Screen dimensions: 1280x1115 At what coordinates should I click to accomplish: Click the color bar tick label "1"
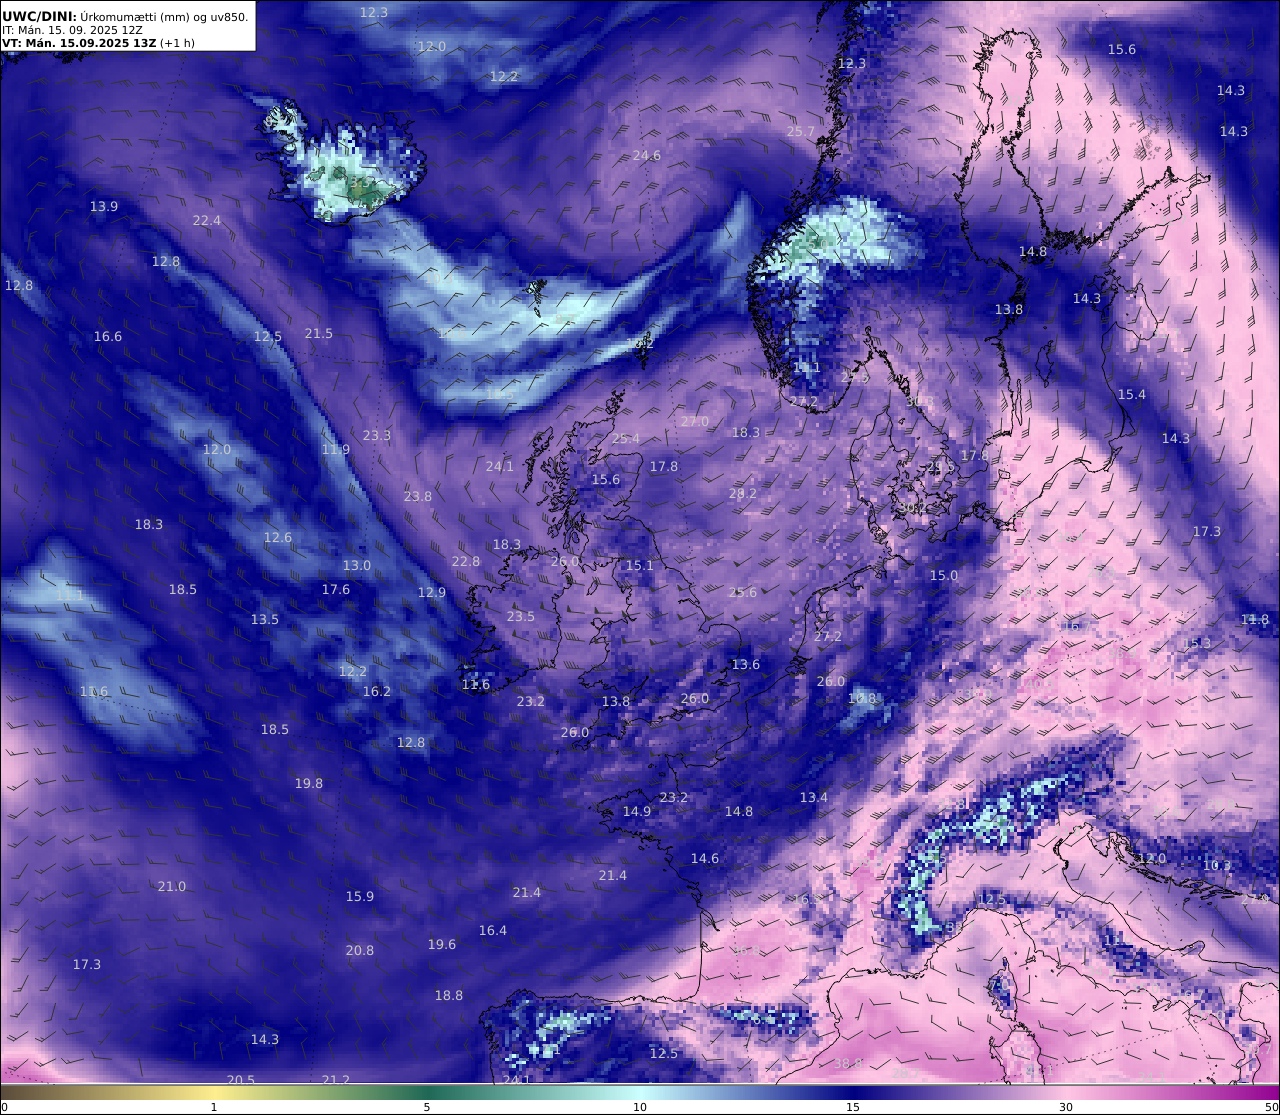[214, 1107]
